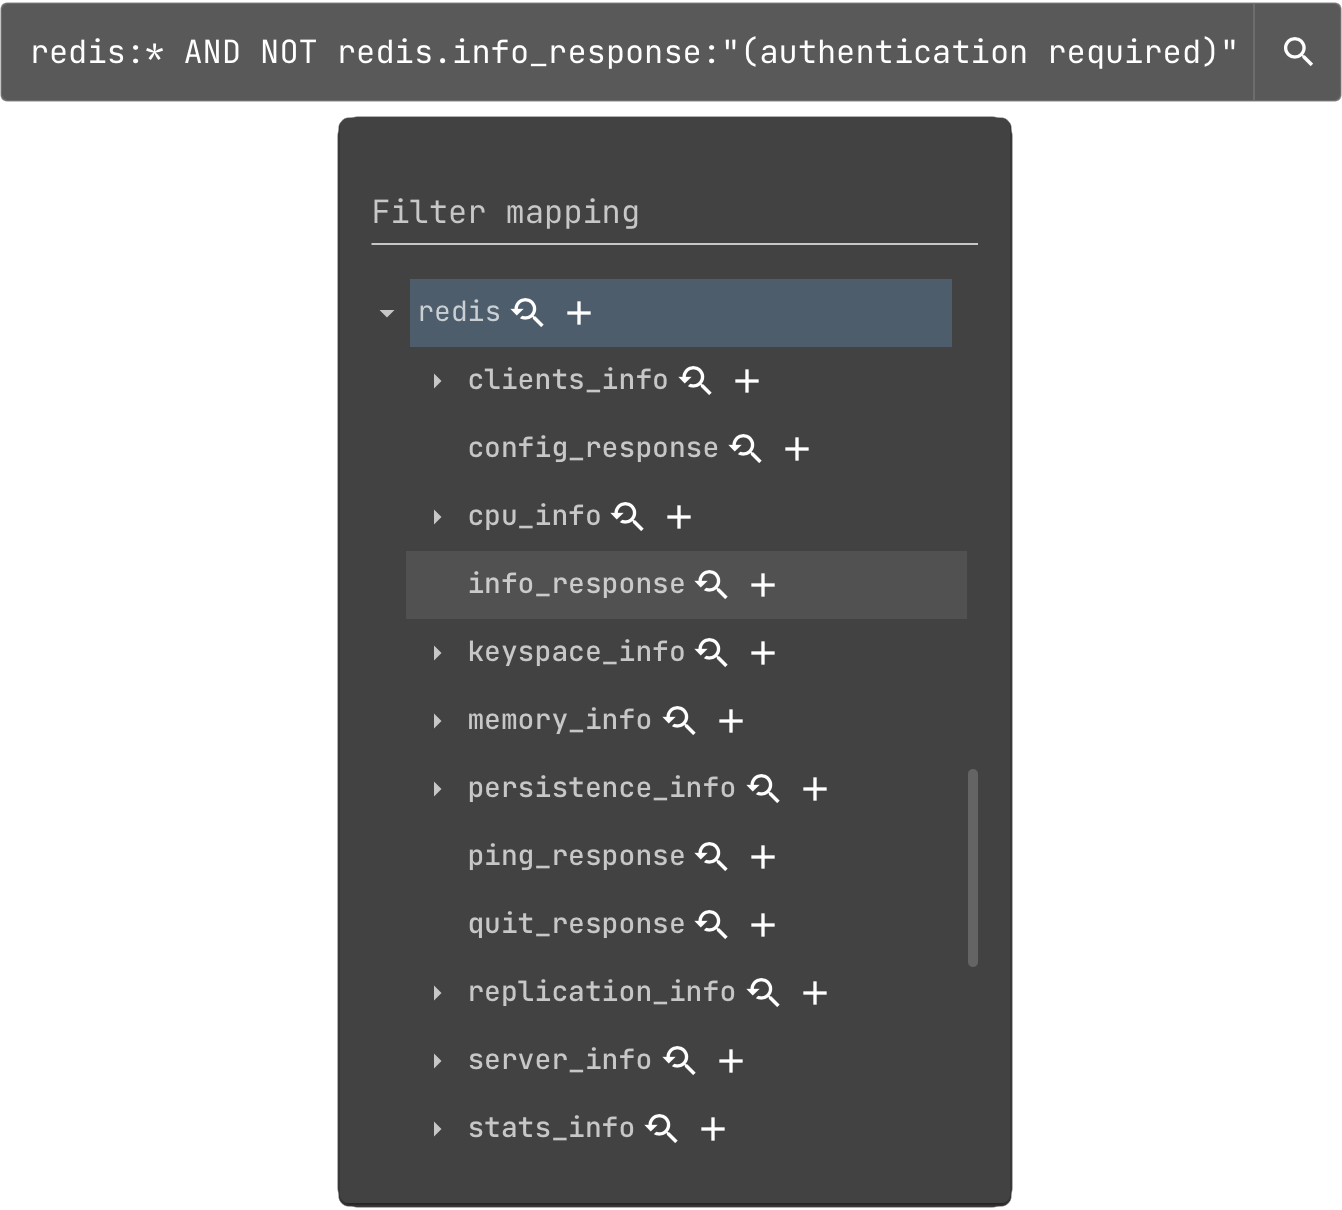
Task: Run the search with the search bar icon
Action: [x=1298, y=51]
